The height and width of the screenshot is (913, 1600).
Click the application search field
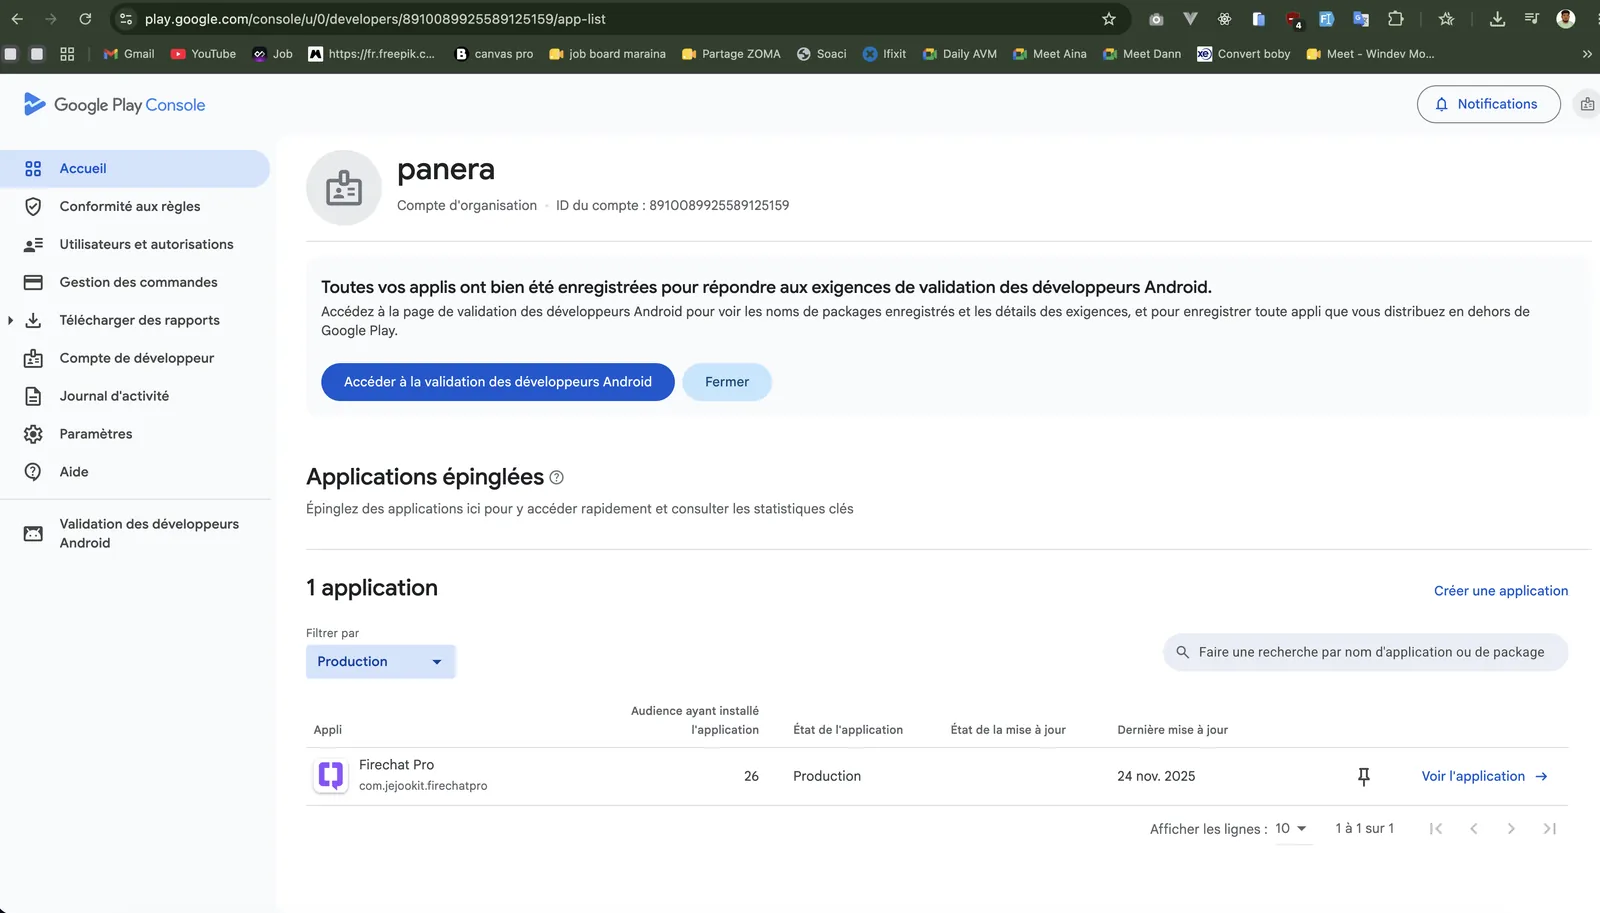[x=1365, y=652]
